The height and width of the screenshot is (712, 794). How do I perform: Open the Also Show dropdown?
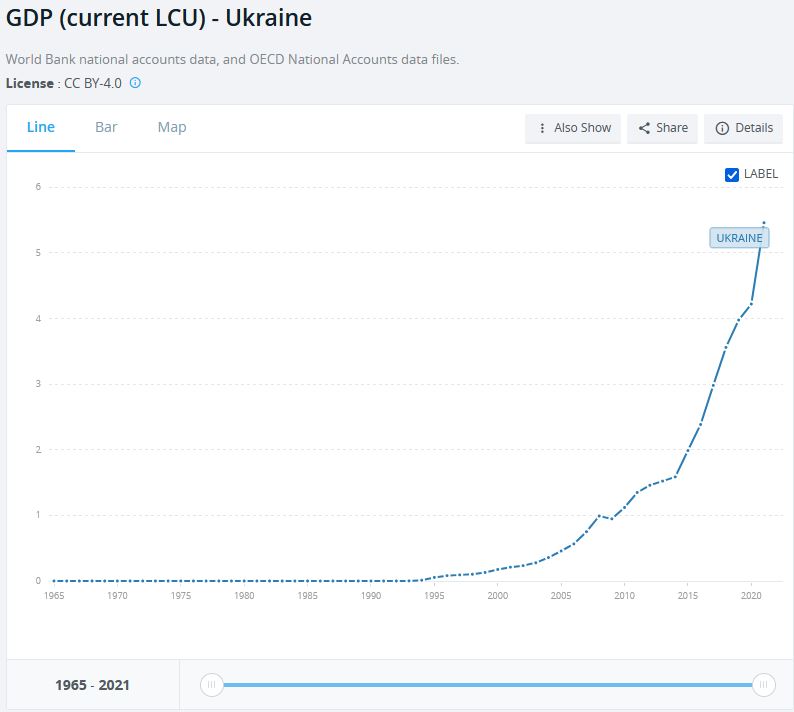[573, 128]
